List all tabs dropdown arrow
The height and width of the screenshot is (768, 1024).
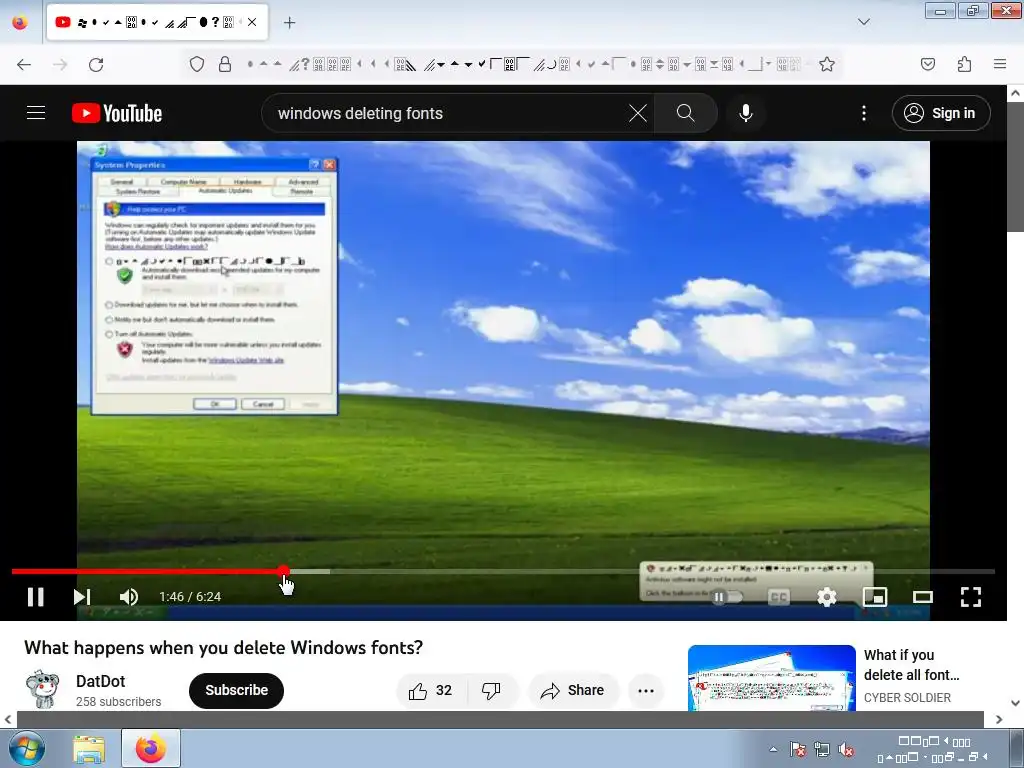[x=864, y=22]
